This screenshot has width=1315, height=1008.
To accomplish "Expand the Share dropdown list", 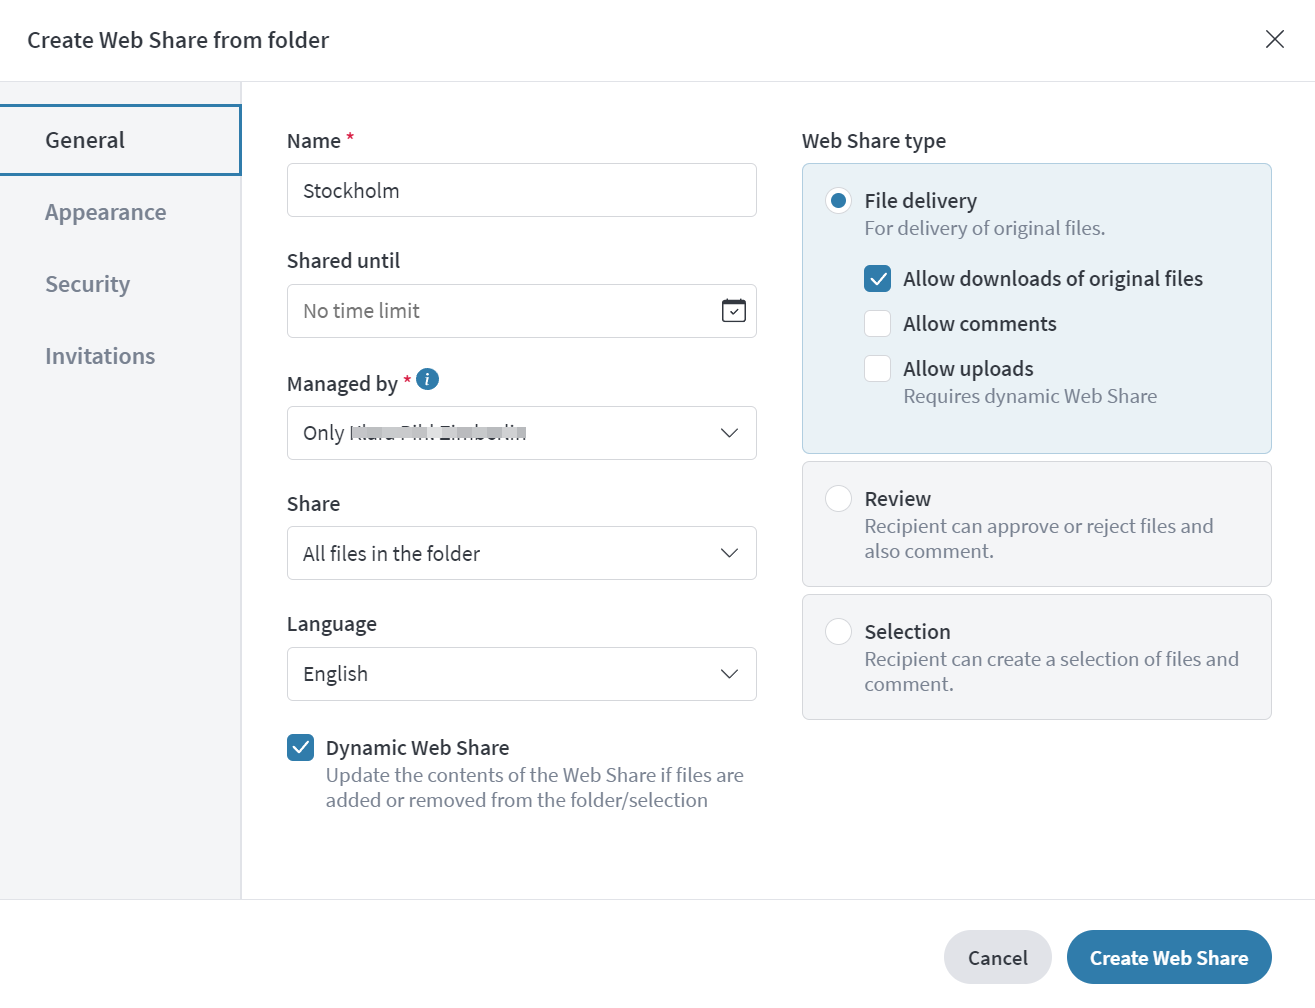I will [x=521, y=554].
